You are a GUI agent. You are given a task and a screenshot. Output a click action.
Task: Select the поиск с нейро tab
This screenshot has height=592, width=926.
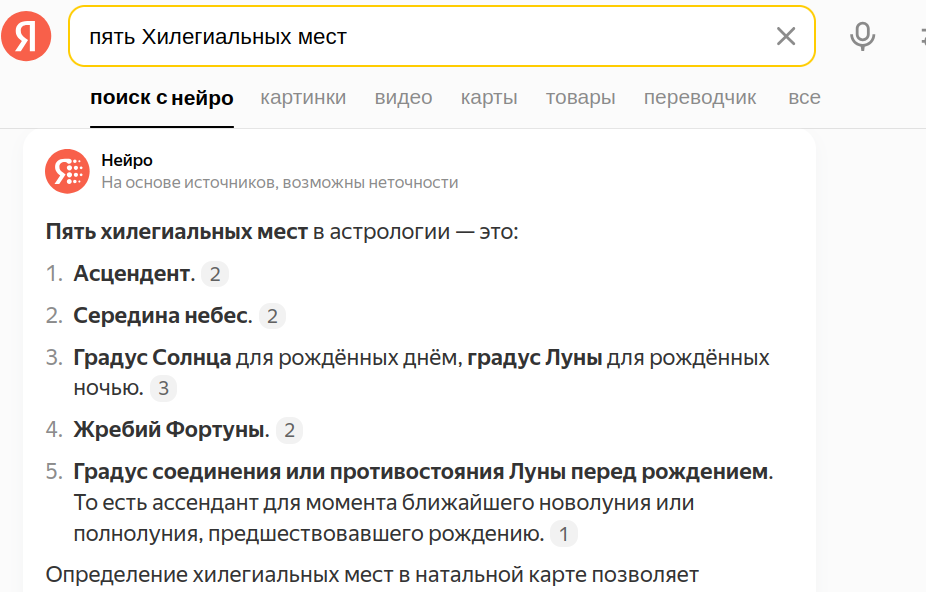pyautogui.click(x=162, y=98)
